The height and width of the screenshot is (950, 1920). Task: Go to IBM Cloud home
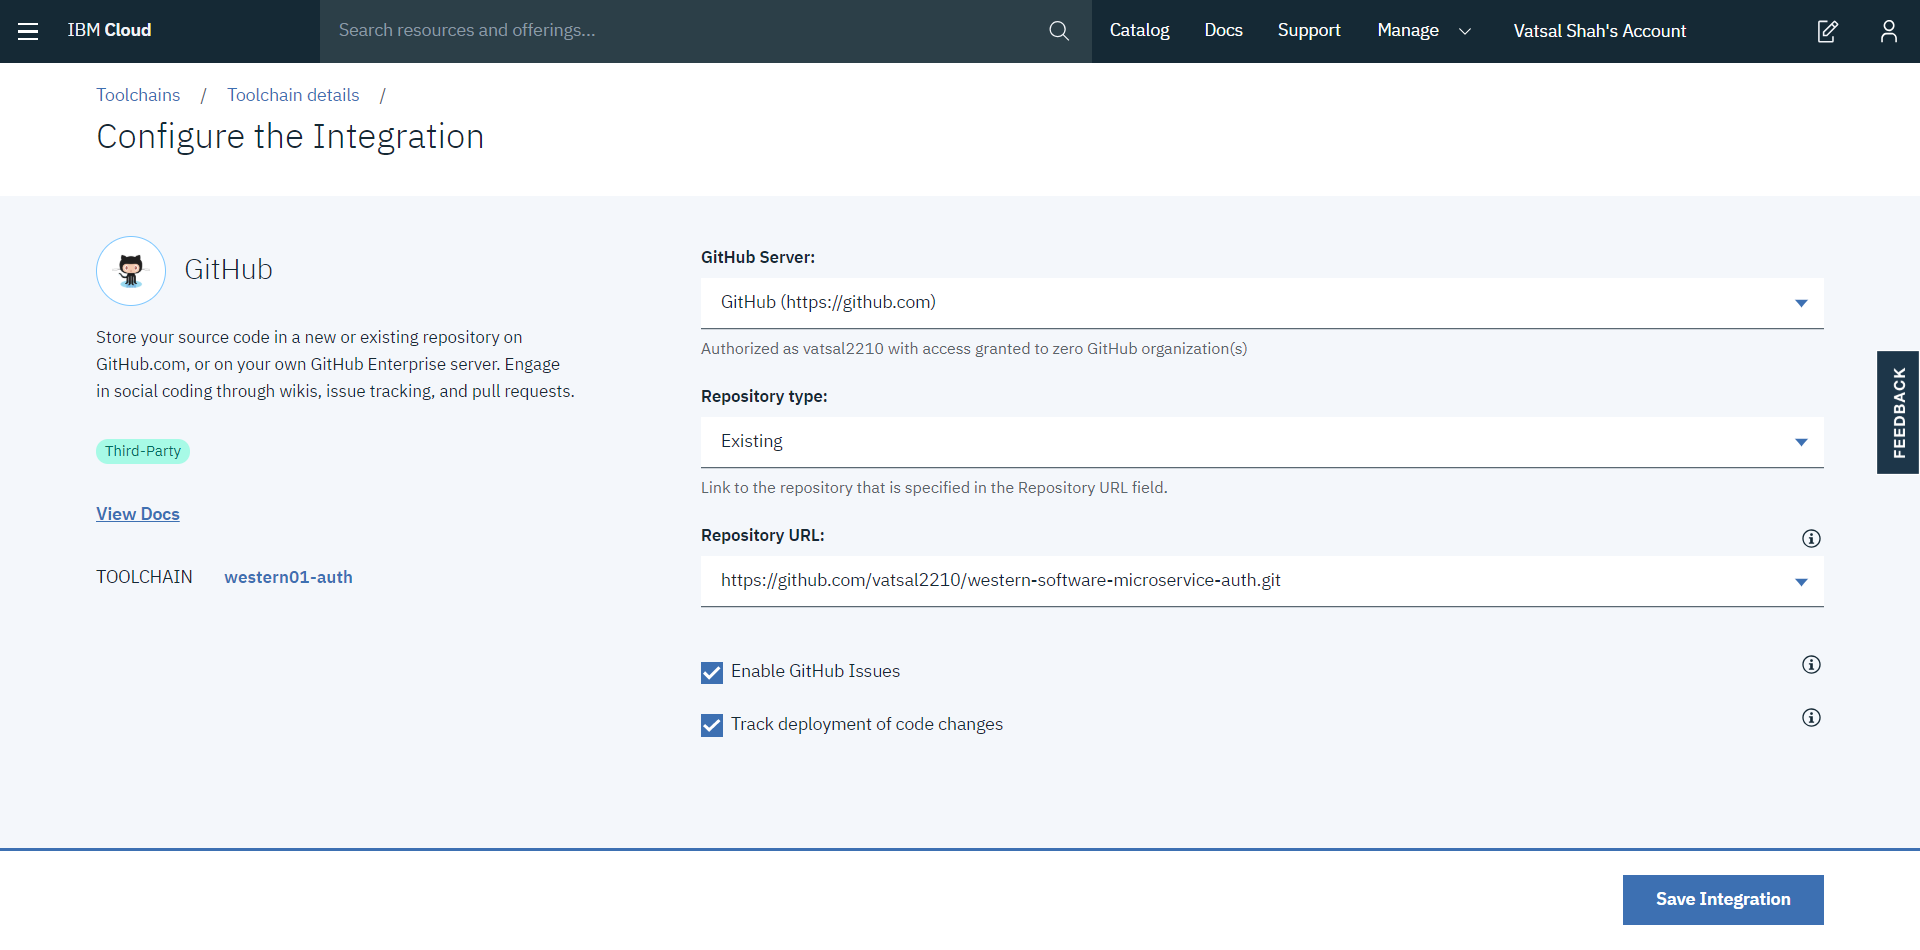pyautogui.click(x=109, y=30)
